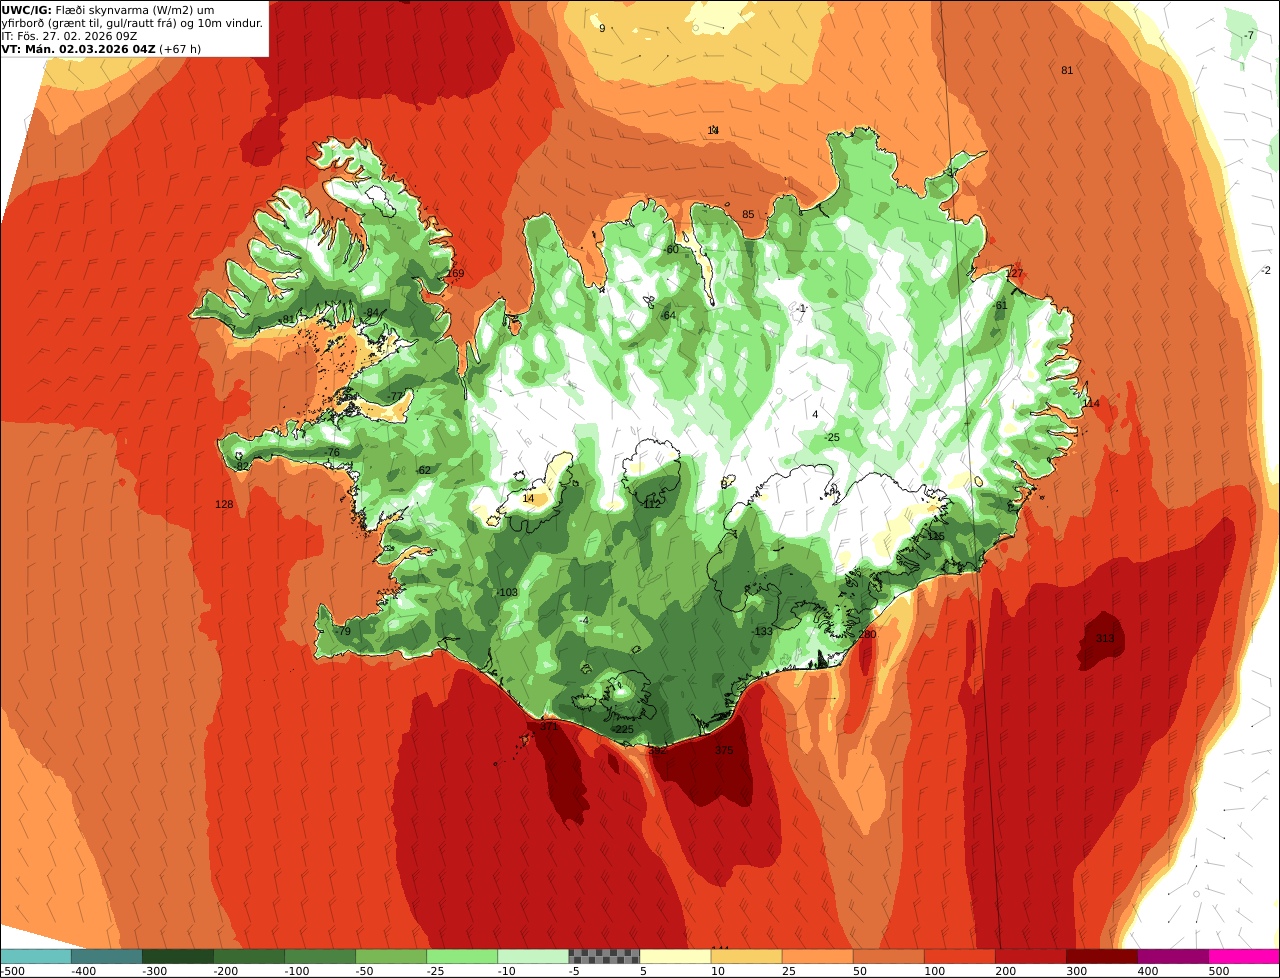Screen dimensions: 1280x978
Task: Select the '225' value on the south coast
Action: [x=624, y=729]
